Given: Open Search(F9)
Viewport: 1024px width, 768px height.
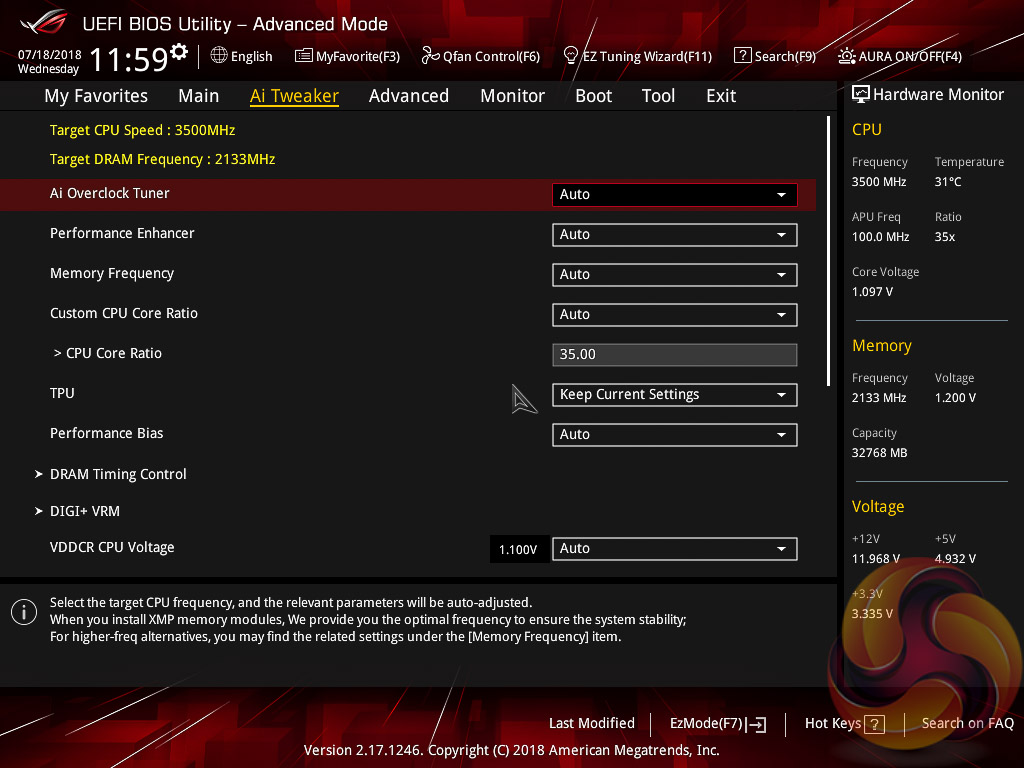Looking at the screenshot, I should 775,56.
